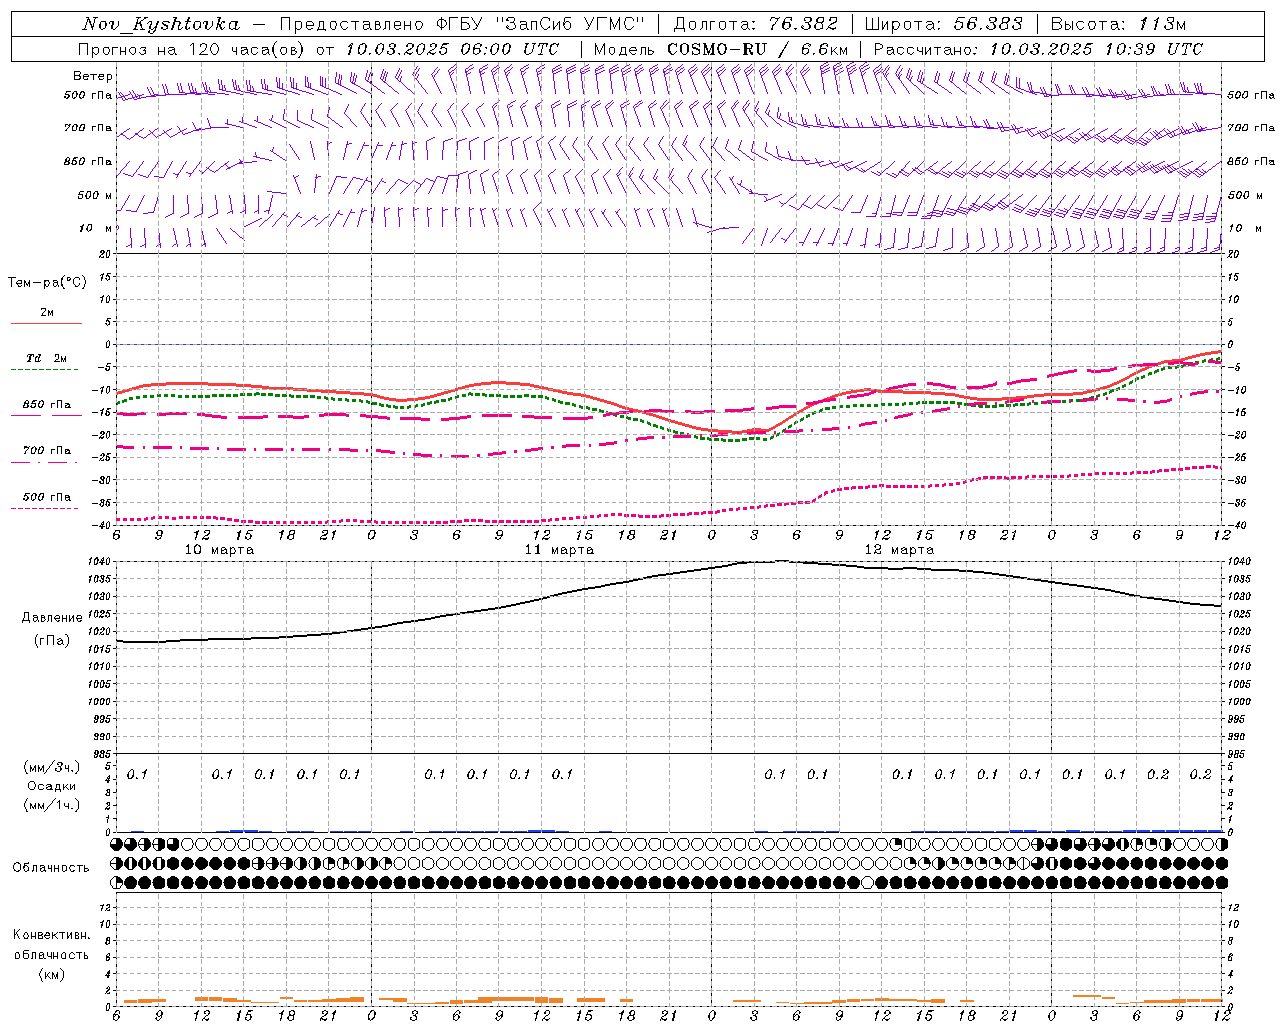Viewport: 1280px width, 1024px height.
Task: Click the solid line sample under 2м legend
Action: point(46,323)
